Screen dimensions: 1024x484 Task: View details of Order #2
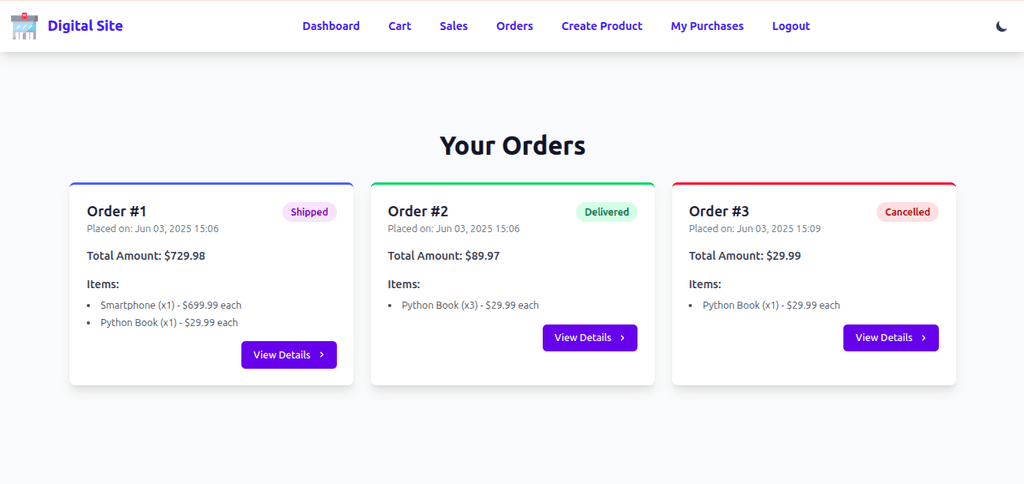[x=590, y=338]
